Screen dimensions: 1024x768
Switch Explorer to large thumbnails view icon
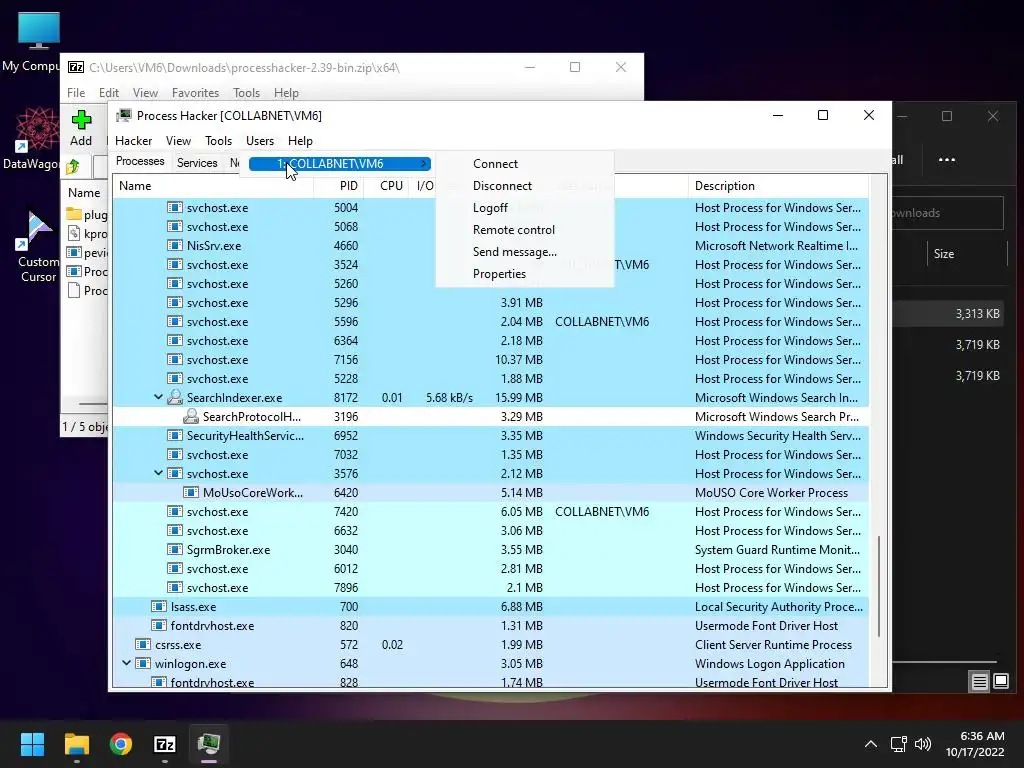click(1000, 682)
